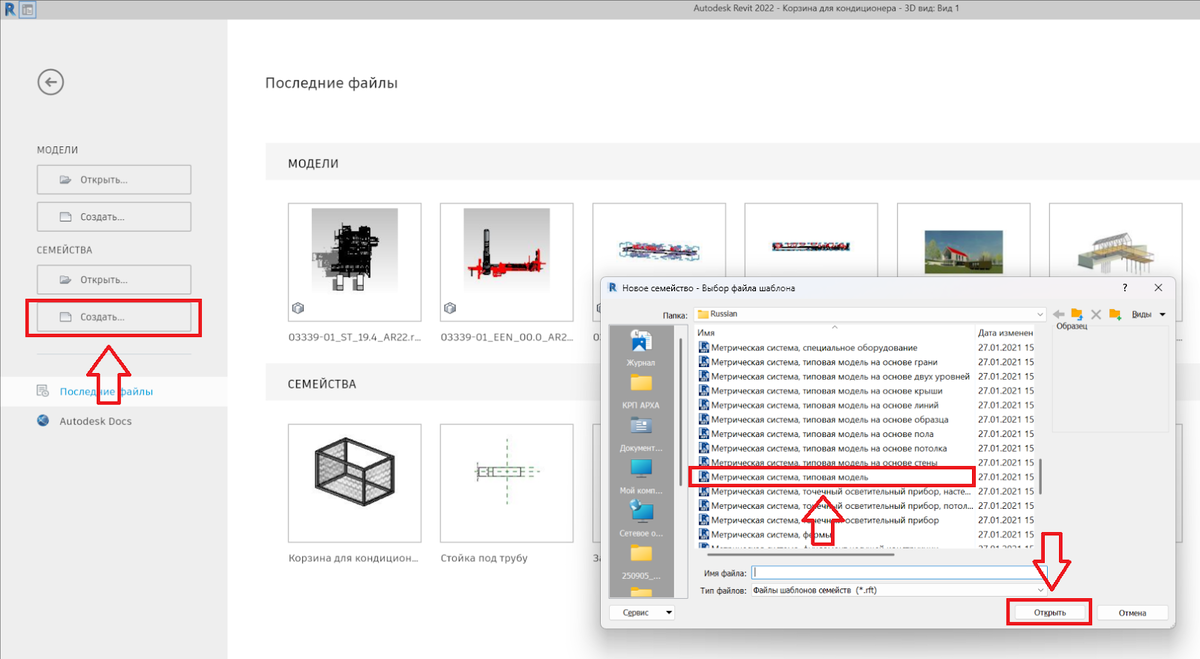
Task: Sort by the Дата изменения column header
Action: point(1007,332)
